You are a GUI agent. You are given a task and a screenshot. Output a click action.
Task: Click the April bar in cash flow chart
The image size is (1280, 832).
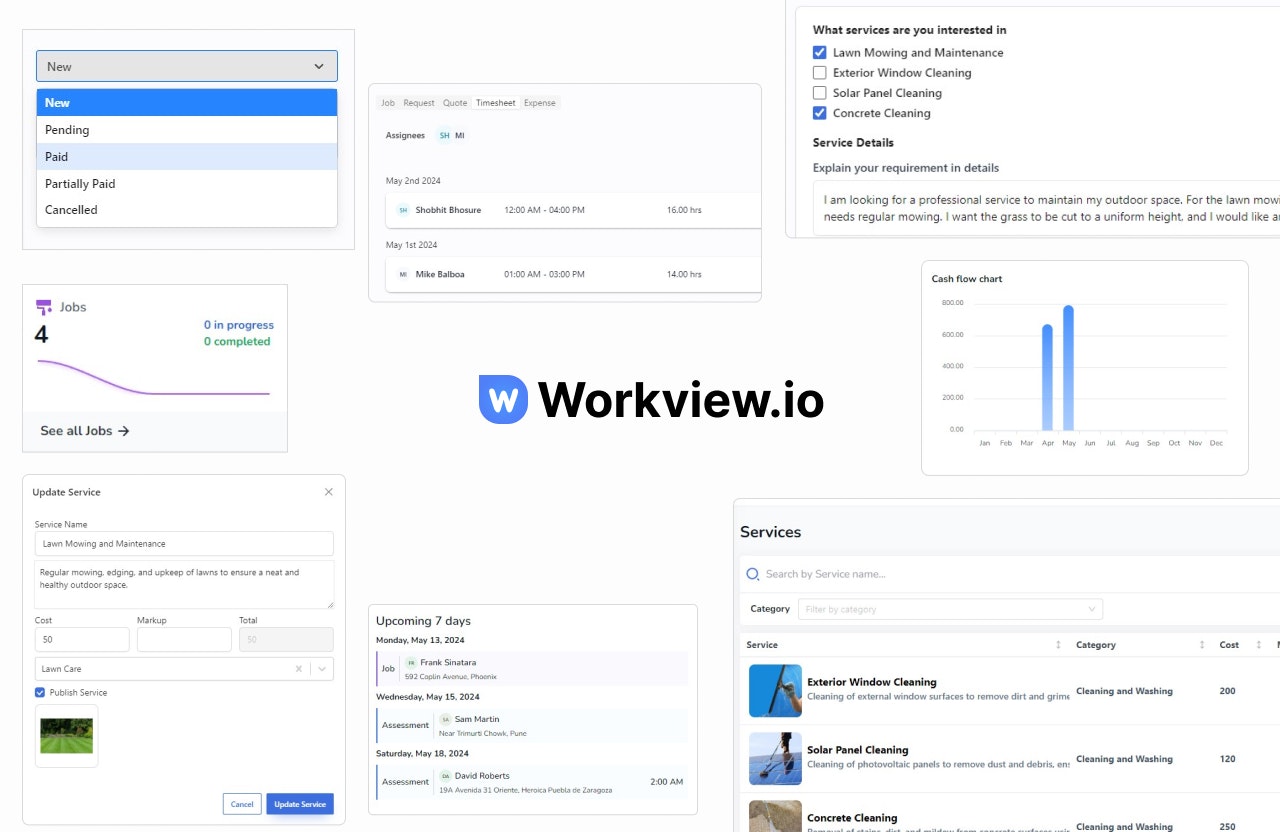(1047, 377)
